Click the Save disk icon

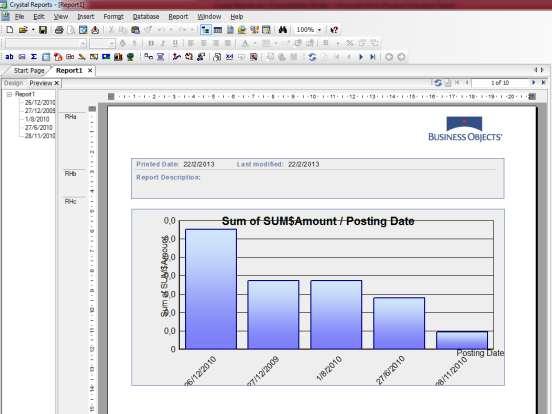(x=43, y=30)
